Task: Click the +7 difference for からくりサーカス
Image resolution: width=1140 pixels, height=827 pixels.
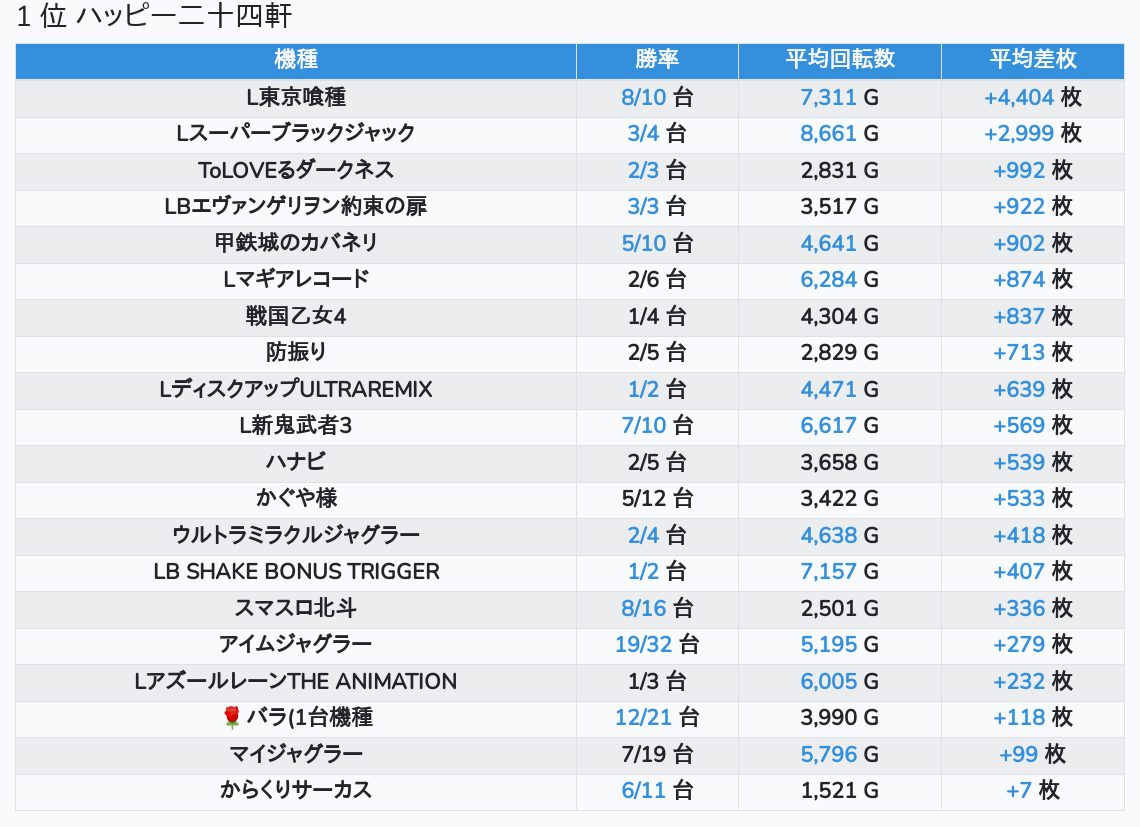Action: click(x=1019, y=791)
